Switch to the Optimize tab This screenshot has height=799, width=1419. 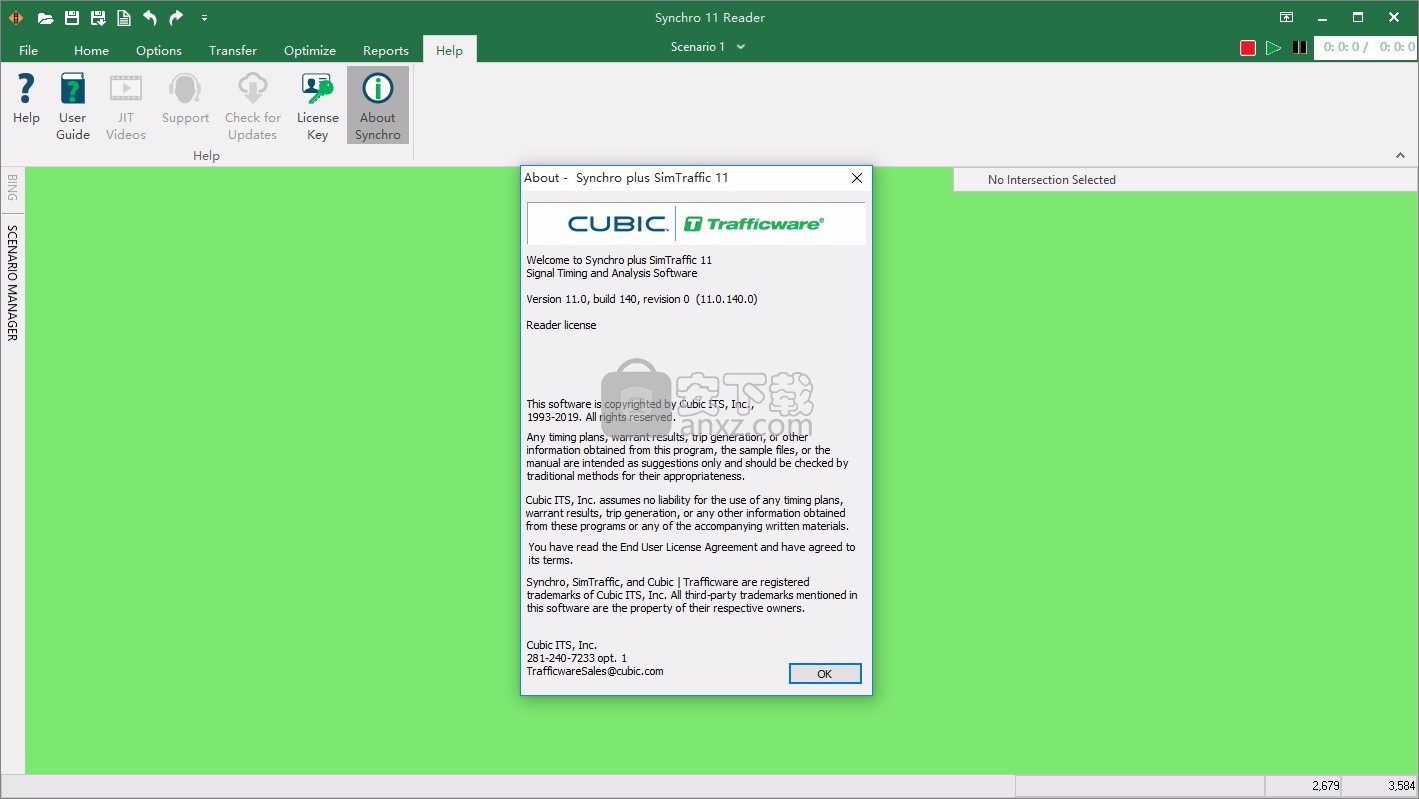point(310,50)
